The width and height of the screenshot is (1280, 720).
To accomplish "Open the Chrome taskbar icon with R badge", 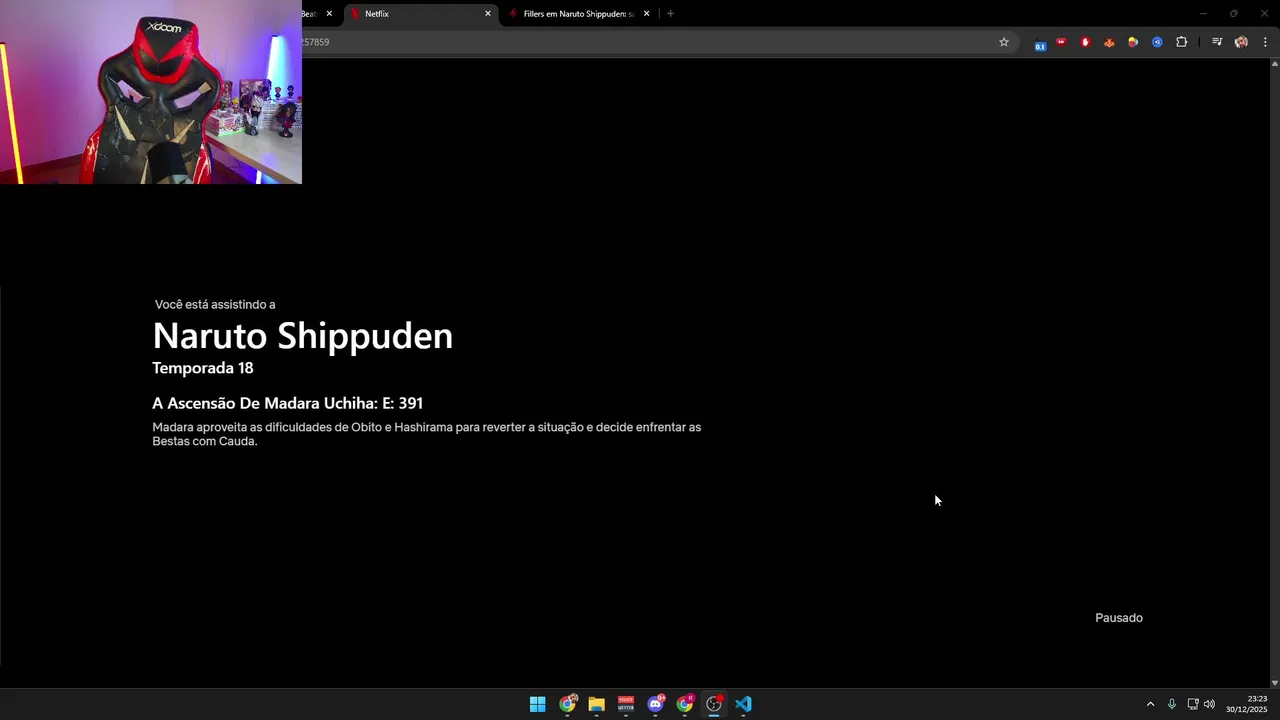I will (x=685, y=704).
